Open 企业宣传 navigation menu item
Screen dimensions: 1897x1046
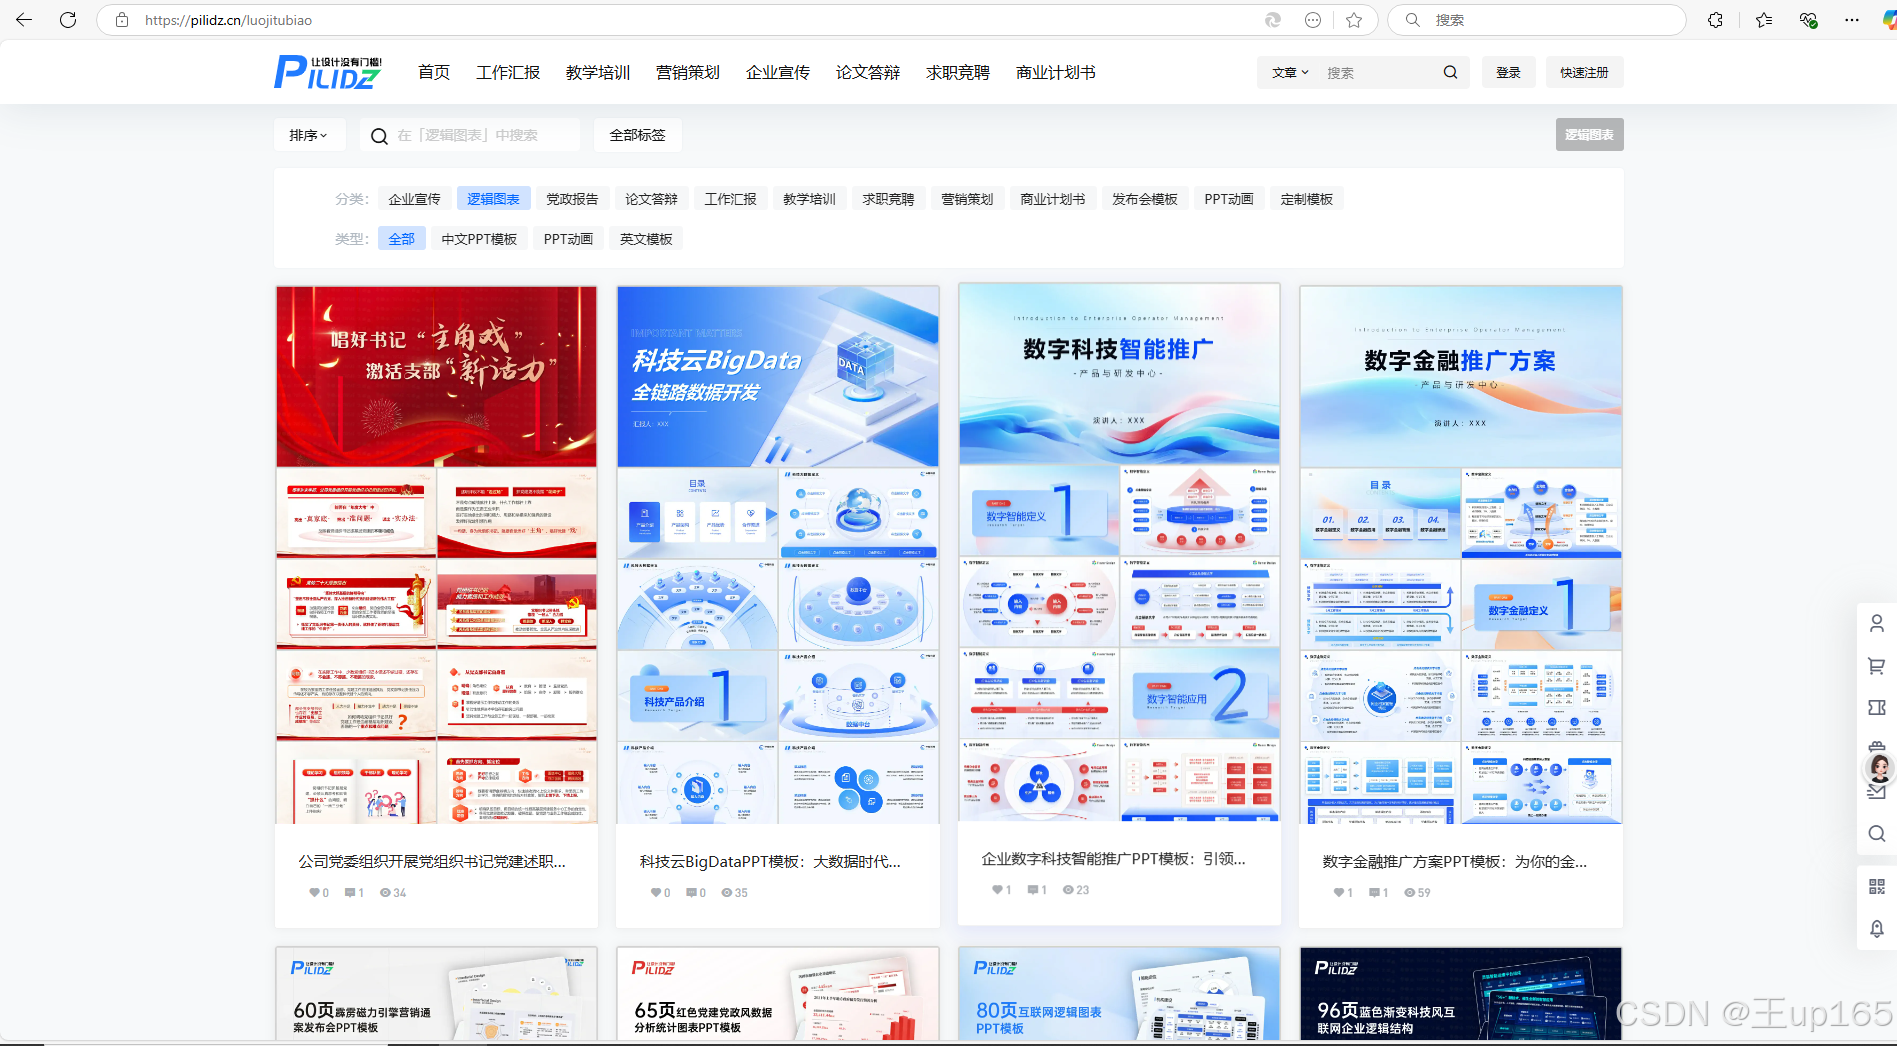click(778, 72)
